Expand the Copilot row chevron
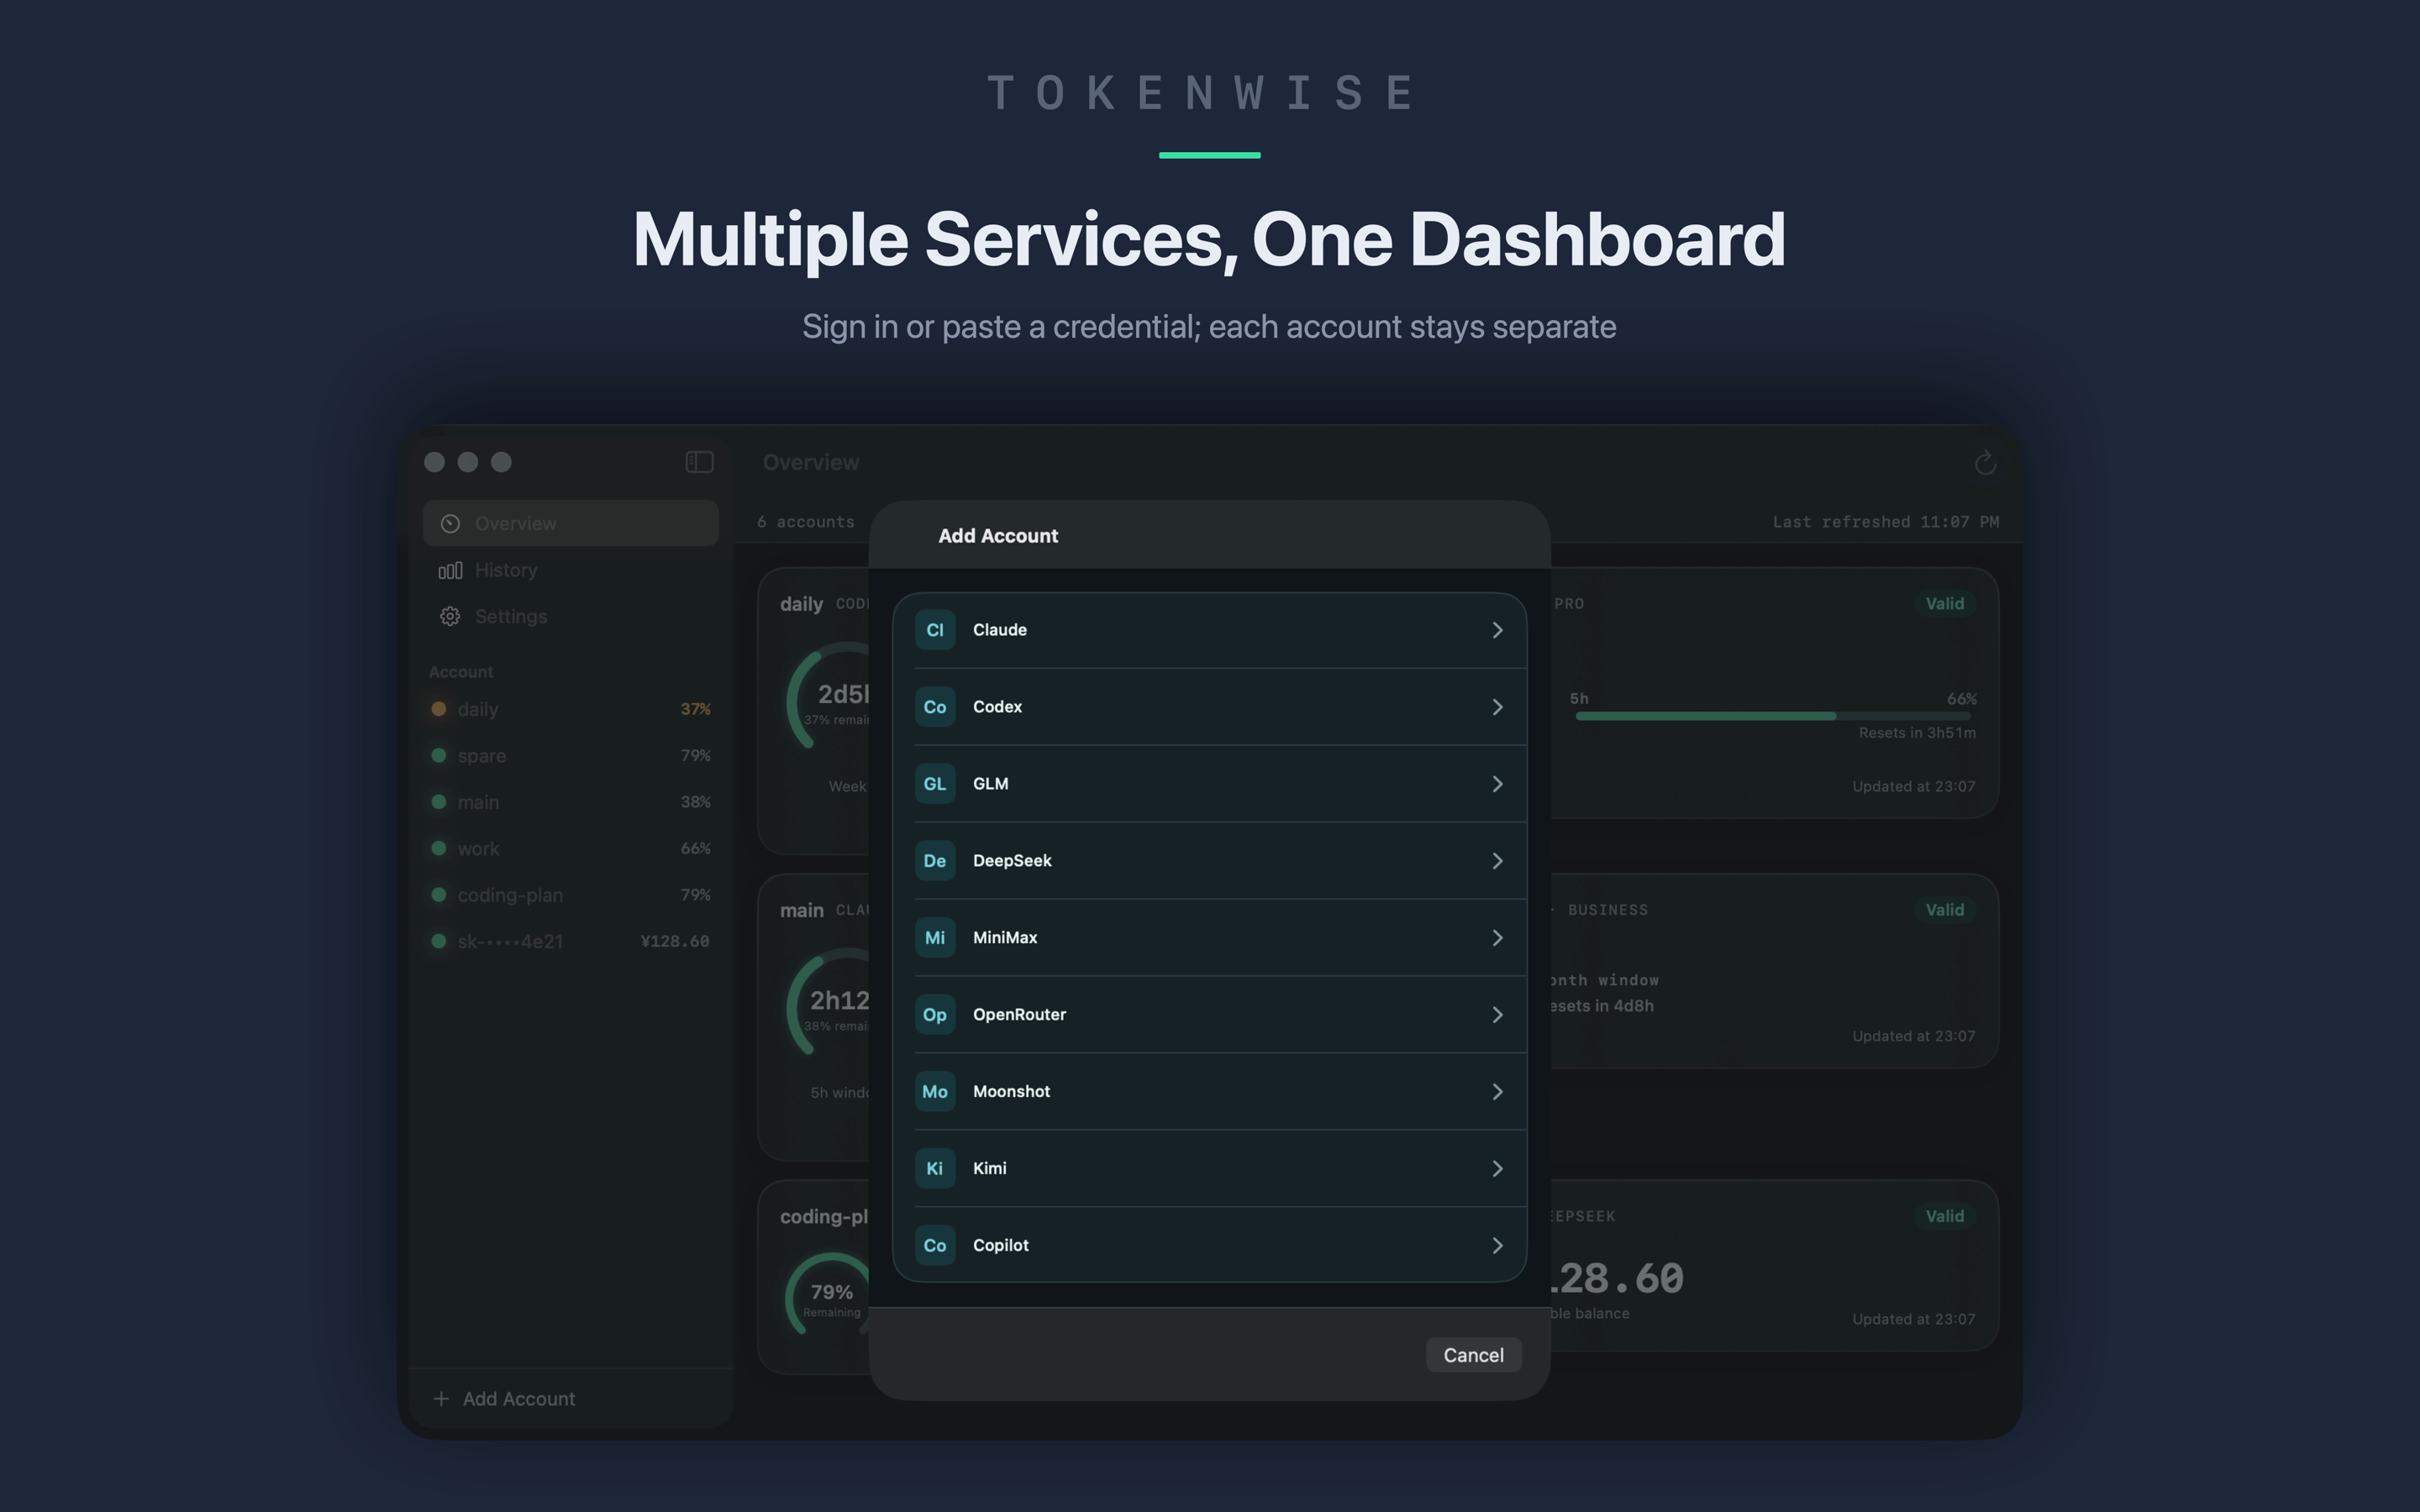This screenshot has width=2420, height=1512. click(x=1497, y=1246)
